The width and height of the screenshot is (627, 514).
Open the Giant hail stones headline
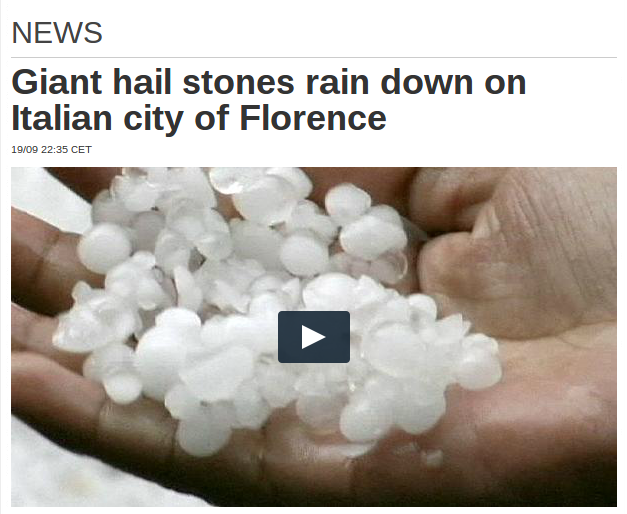269,100
